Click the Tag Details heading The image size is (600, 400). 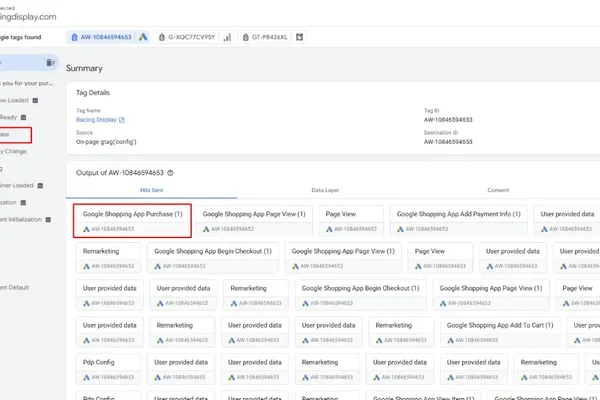[x=93, y=93]
